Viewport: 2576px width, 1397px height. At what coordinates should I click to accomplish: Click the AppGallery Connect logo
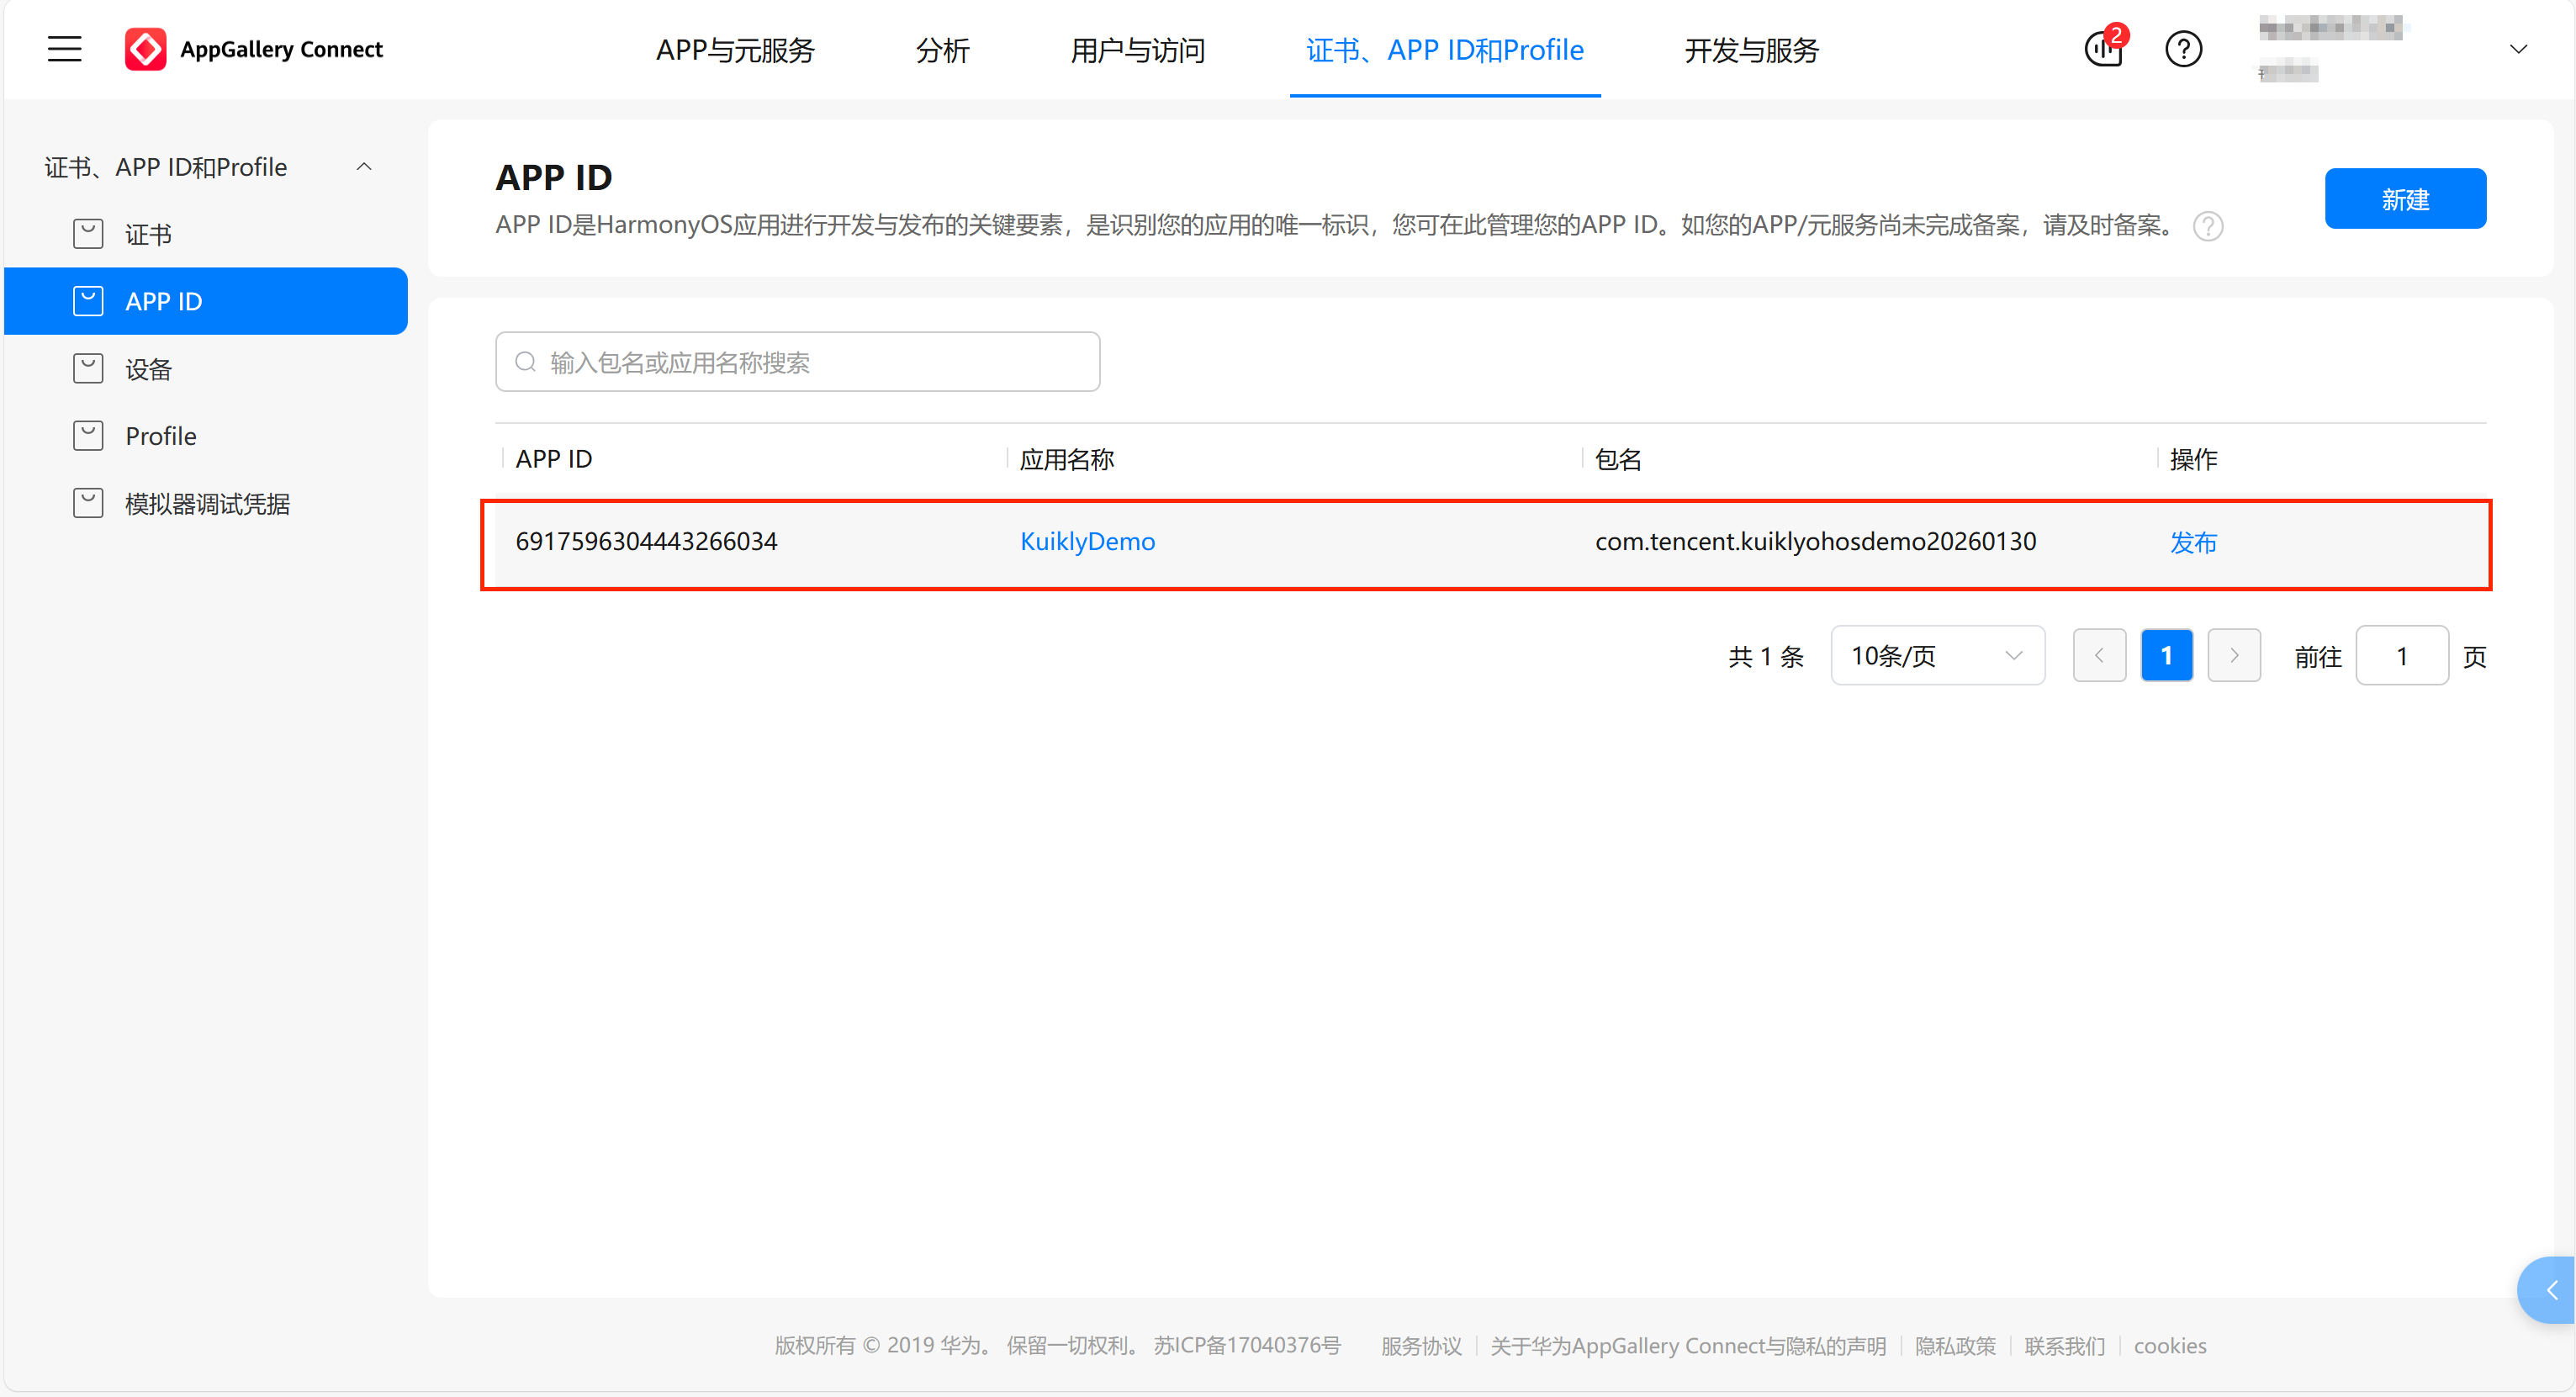[x=146, y=49]
